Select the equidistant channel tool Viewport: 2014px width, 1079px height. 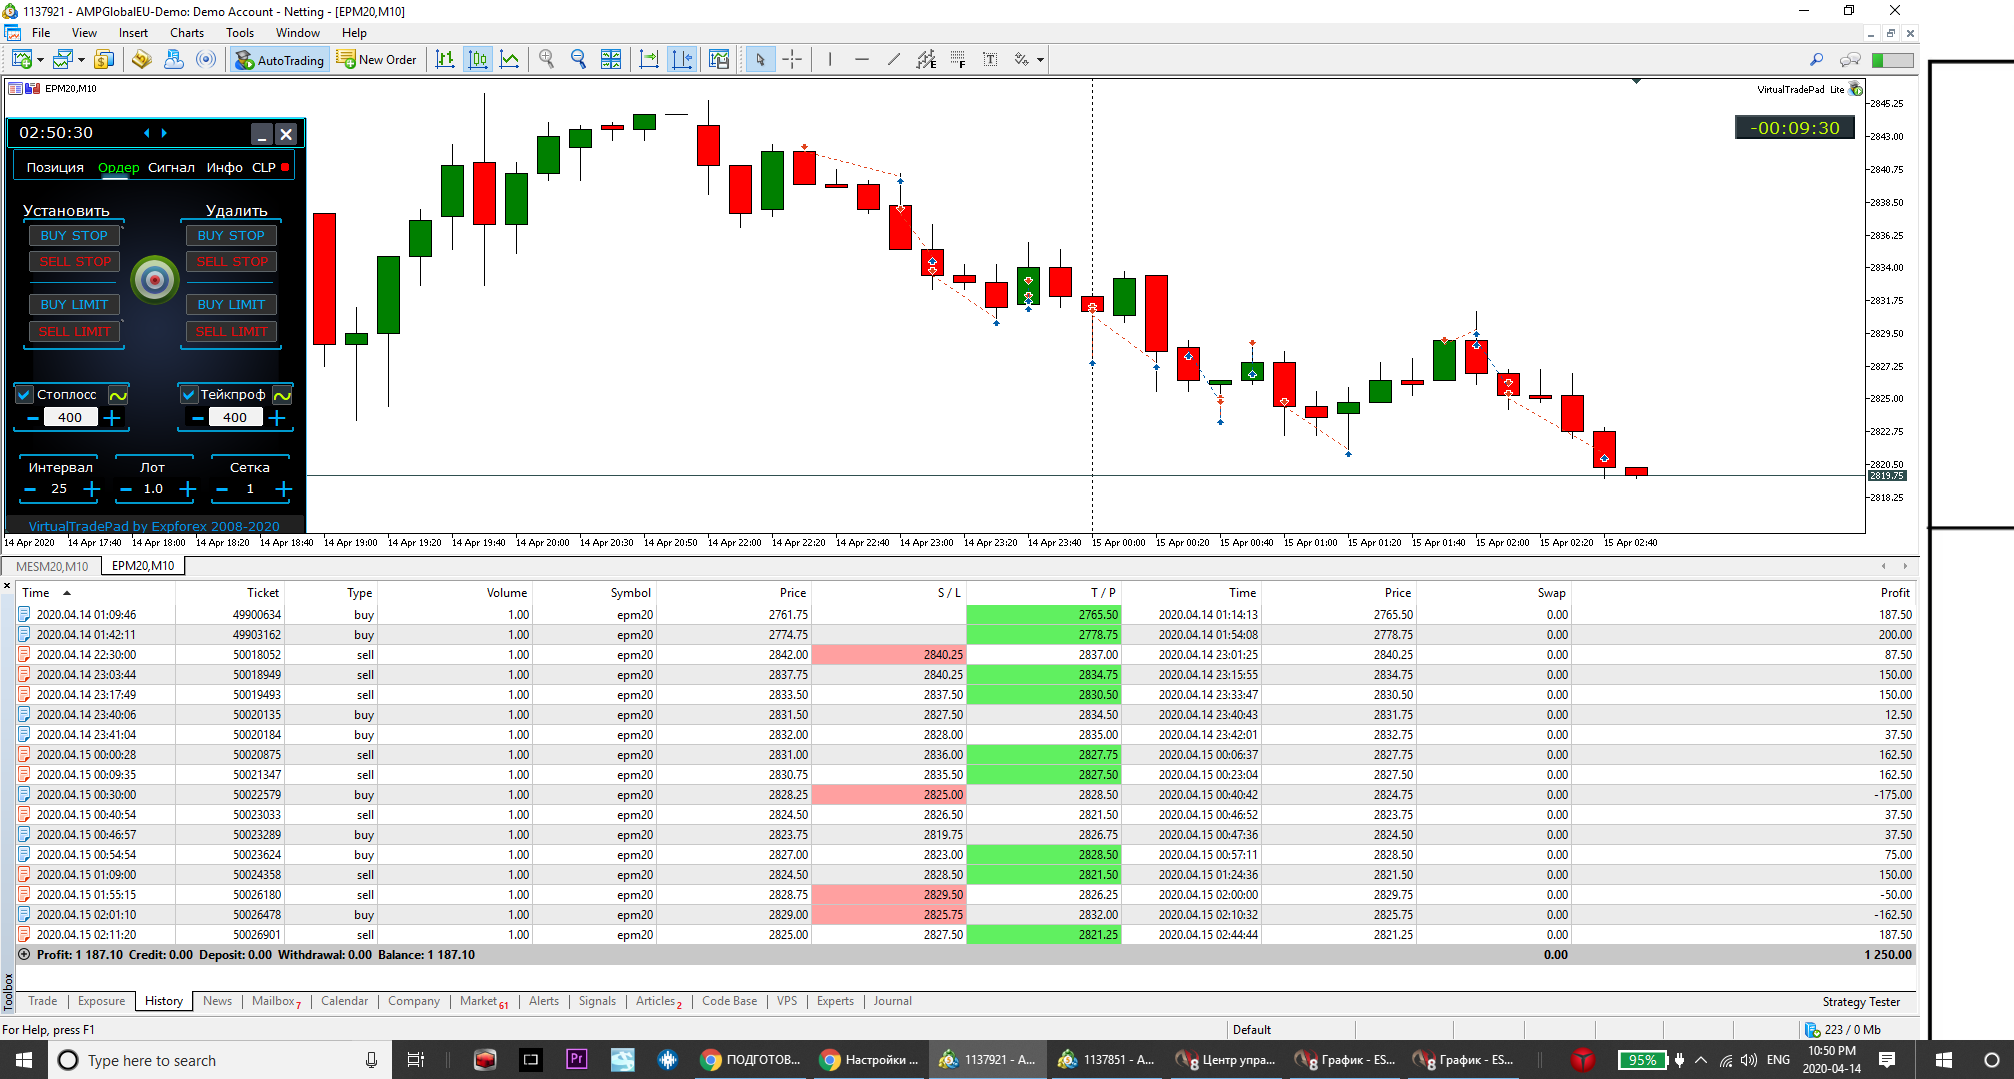[x=927, y=60]
